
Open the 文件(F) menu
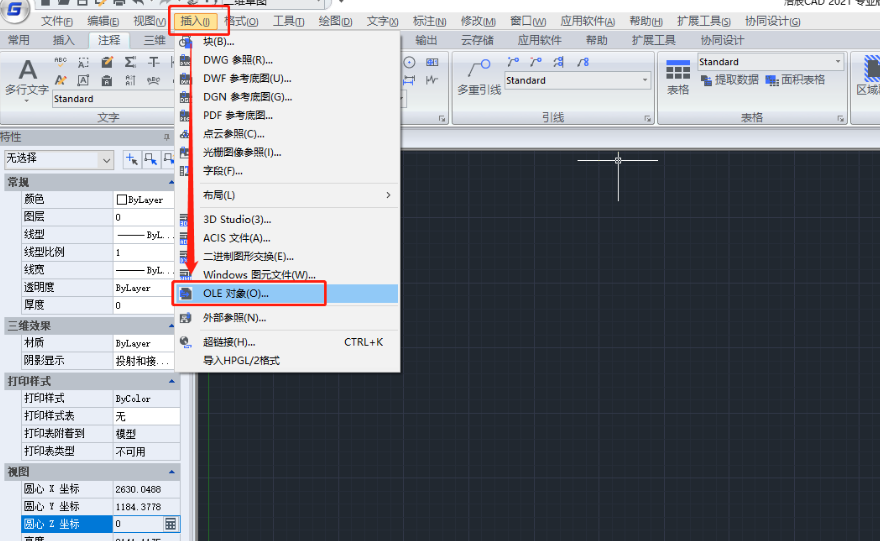coord(57,21)
